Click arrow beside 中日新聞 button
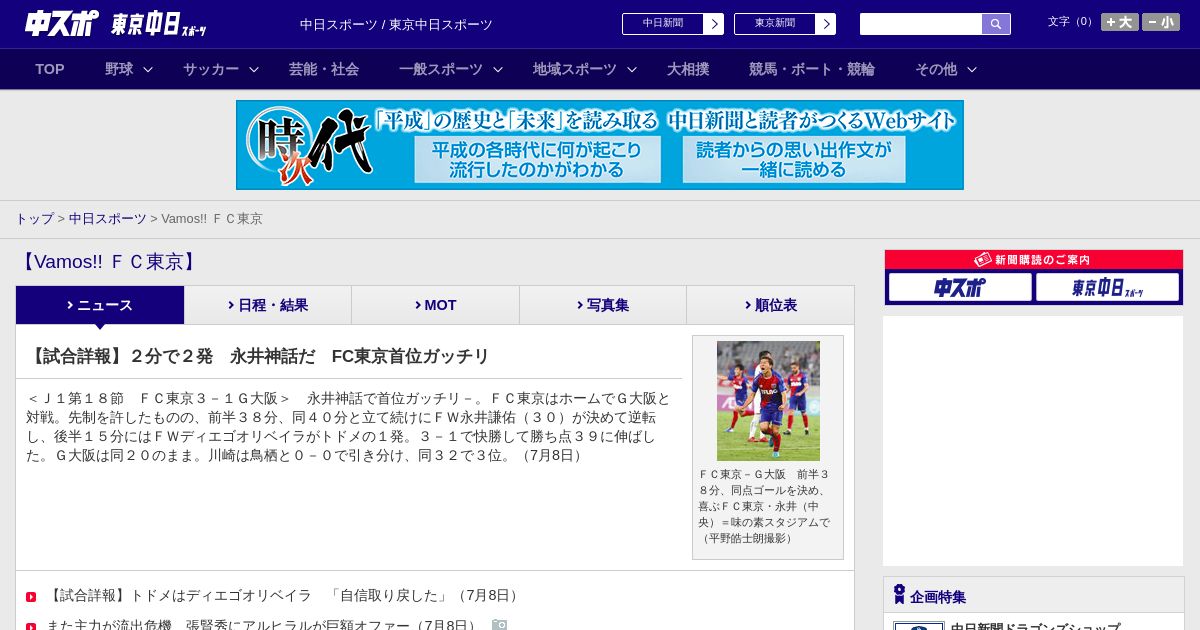 [x=714, y=24]
